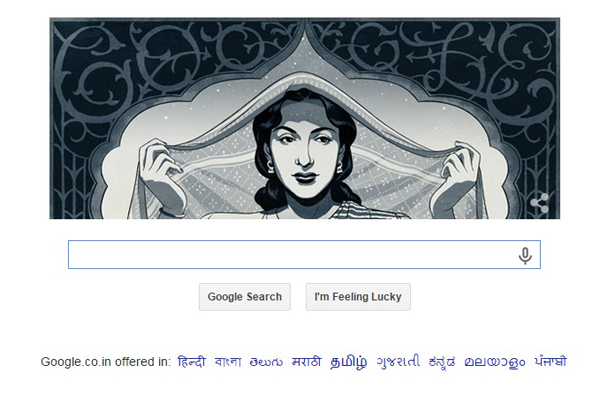
Task: Focus the Google search text box
Action: coord(304,255)
